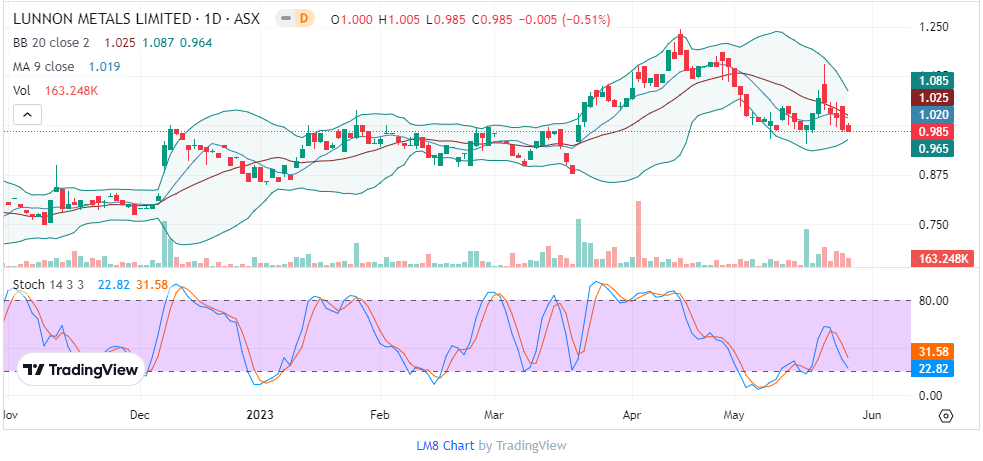Click the 2023 label on time axis
Viewport: 983px width, 461px height.
260,414
